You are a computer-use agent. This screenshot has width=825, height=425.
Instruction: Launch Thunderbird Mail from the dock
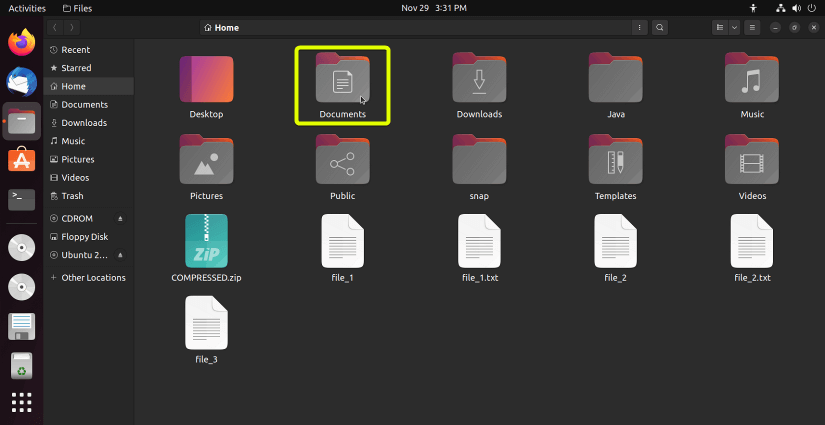22,82
